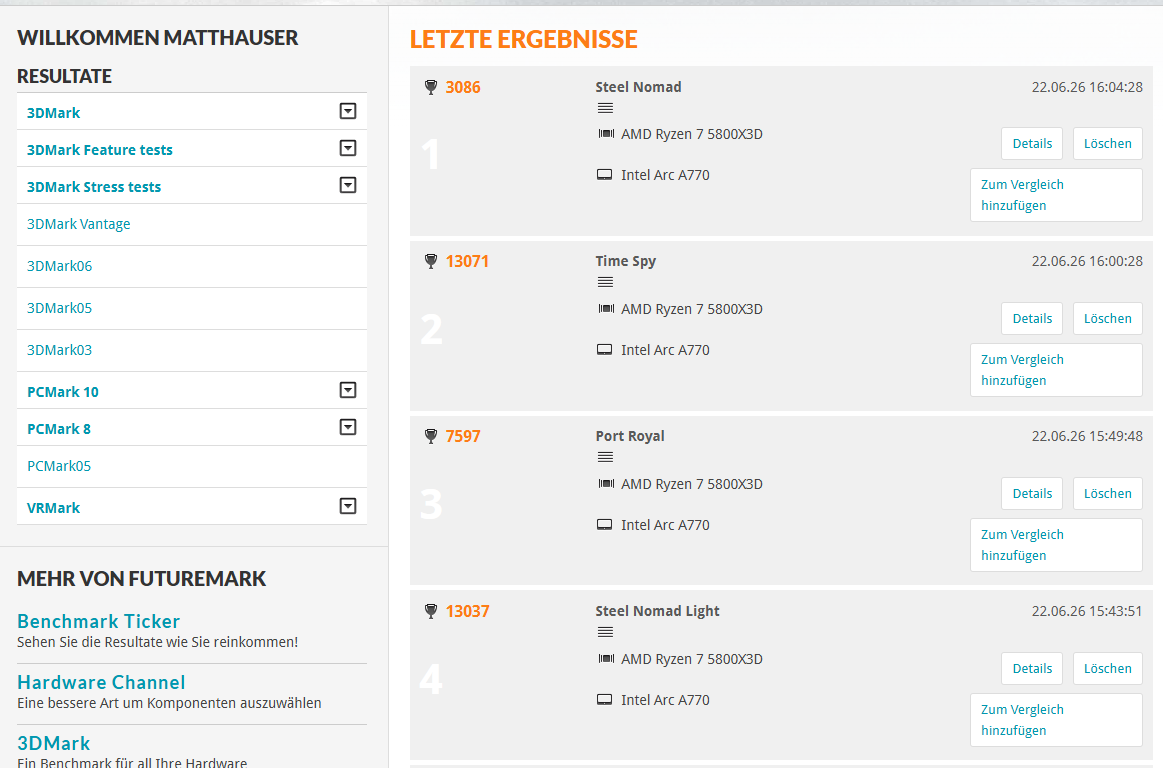Expand the 3DMark results section
The height and width of the screenshot is (768, 1163).
[348, 111]
